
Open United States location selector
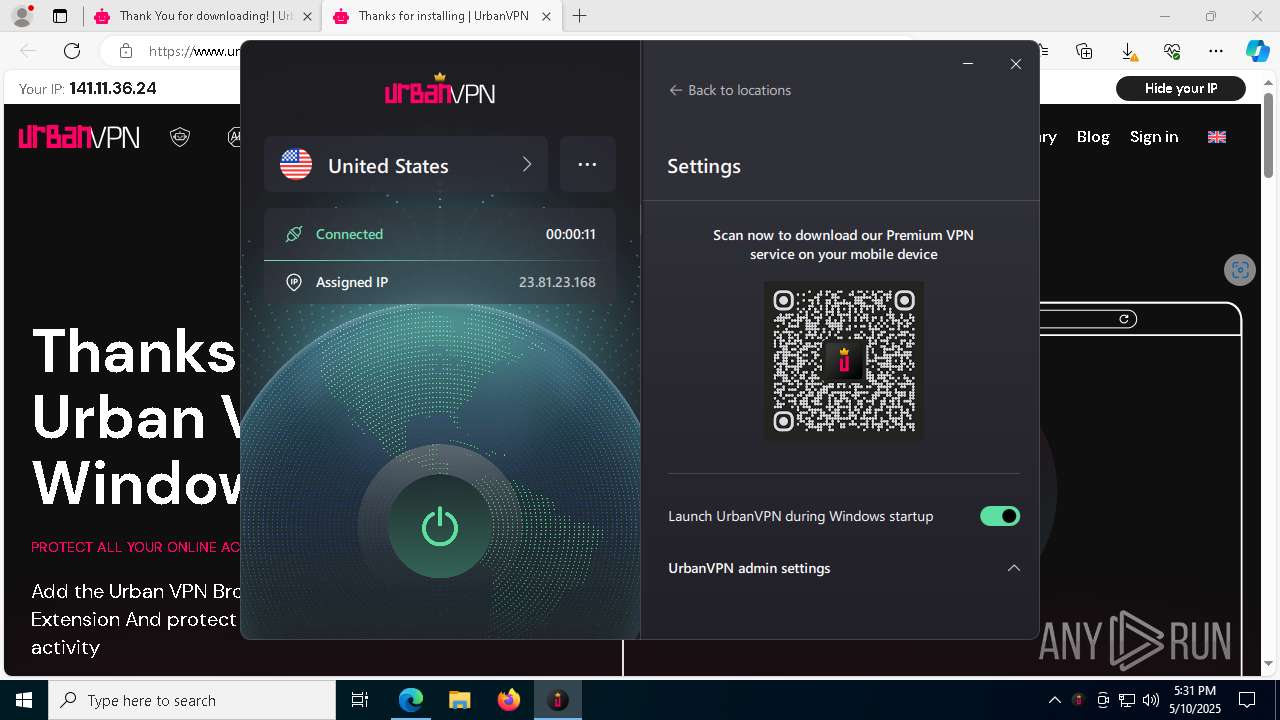tap(406, 164)
